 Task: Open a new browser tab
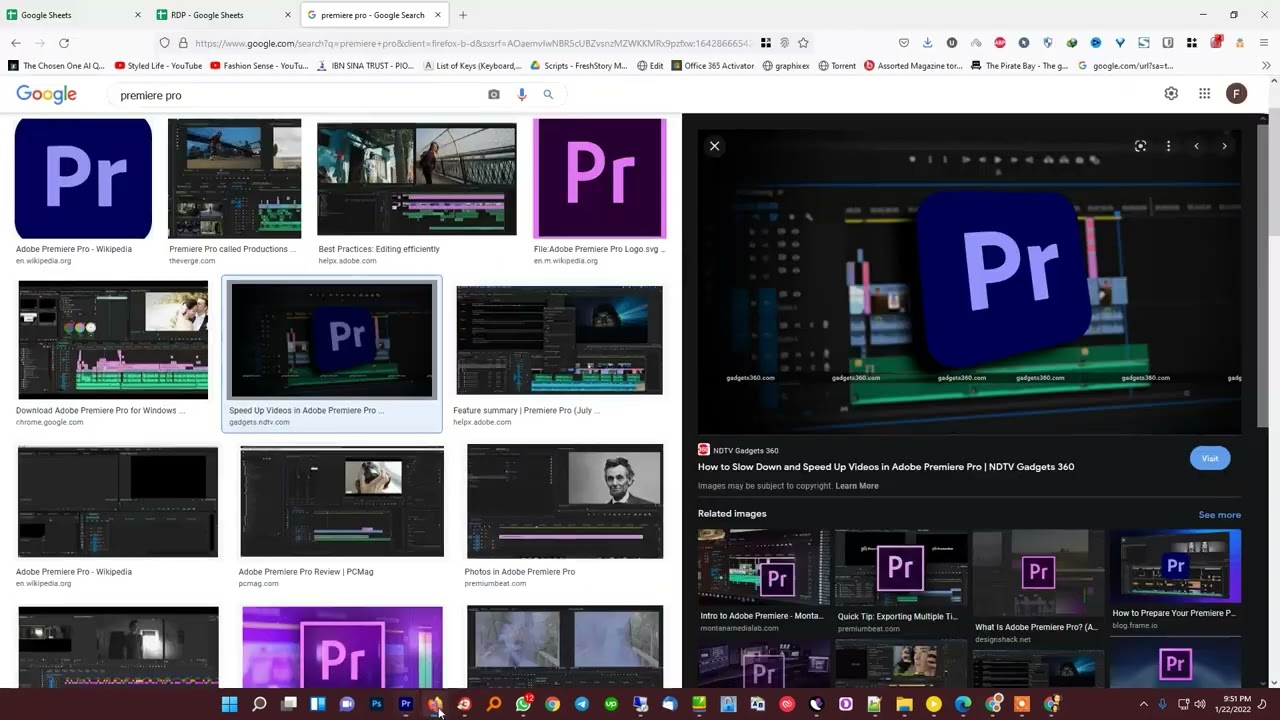coord(462,15)
